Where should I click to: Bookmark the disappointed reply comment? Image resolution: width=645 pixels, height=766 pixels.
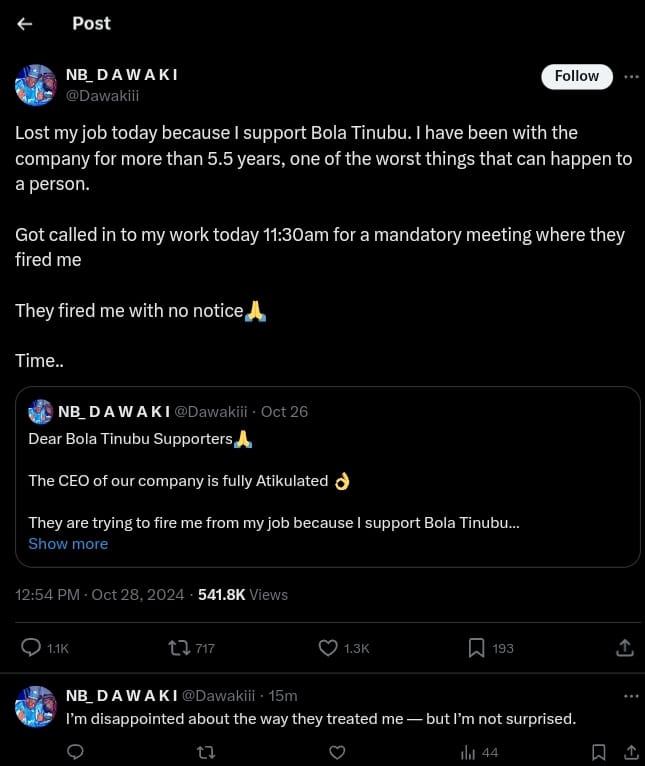point(598,752)
